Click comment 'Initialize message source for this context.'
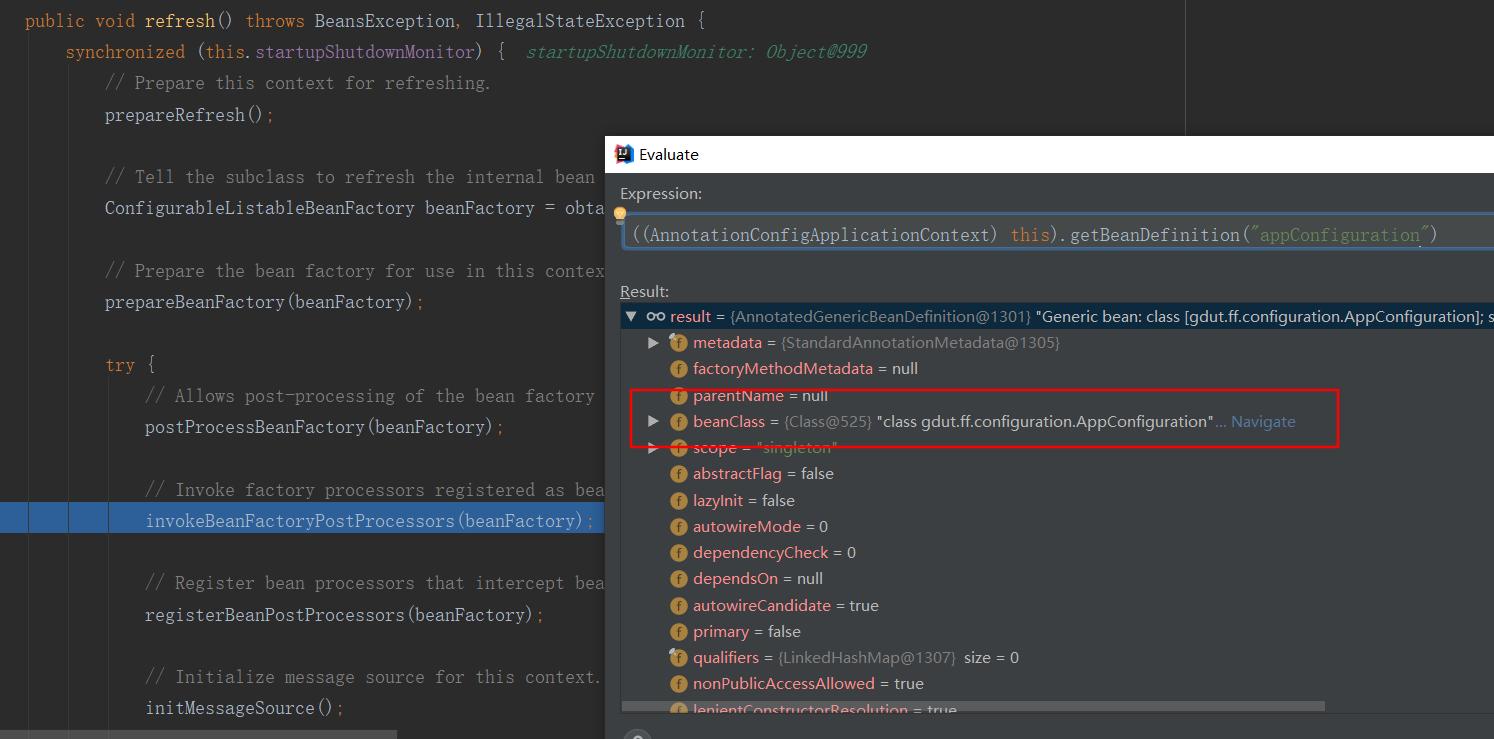The width and height of the screenshot is (1494, 739). [373, 677]
